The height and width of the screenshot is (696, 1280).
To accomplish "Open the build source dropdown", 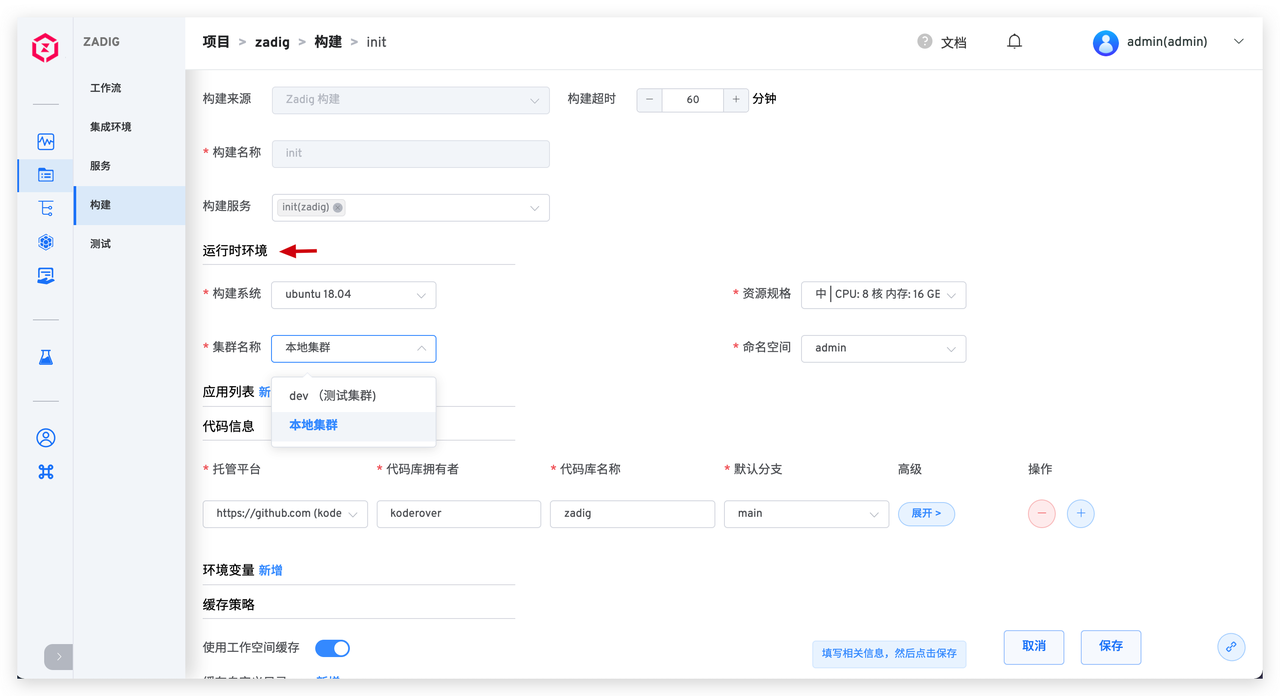I will click(411, 100).
